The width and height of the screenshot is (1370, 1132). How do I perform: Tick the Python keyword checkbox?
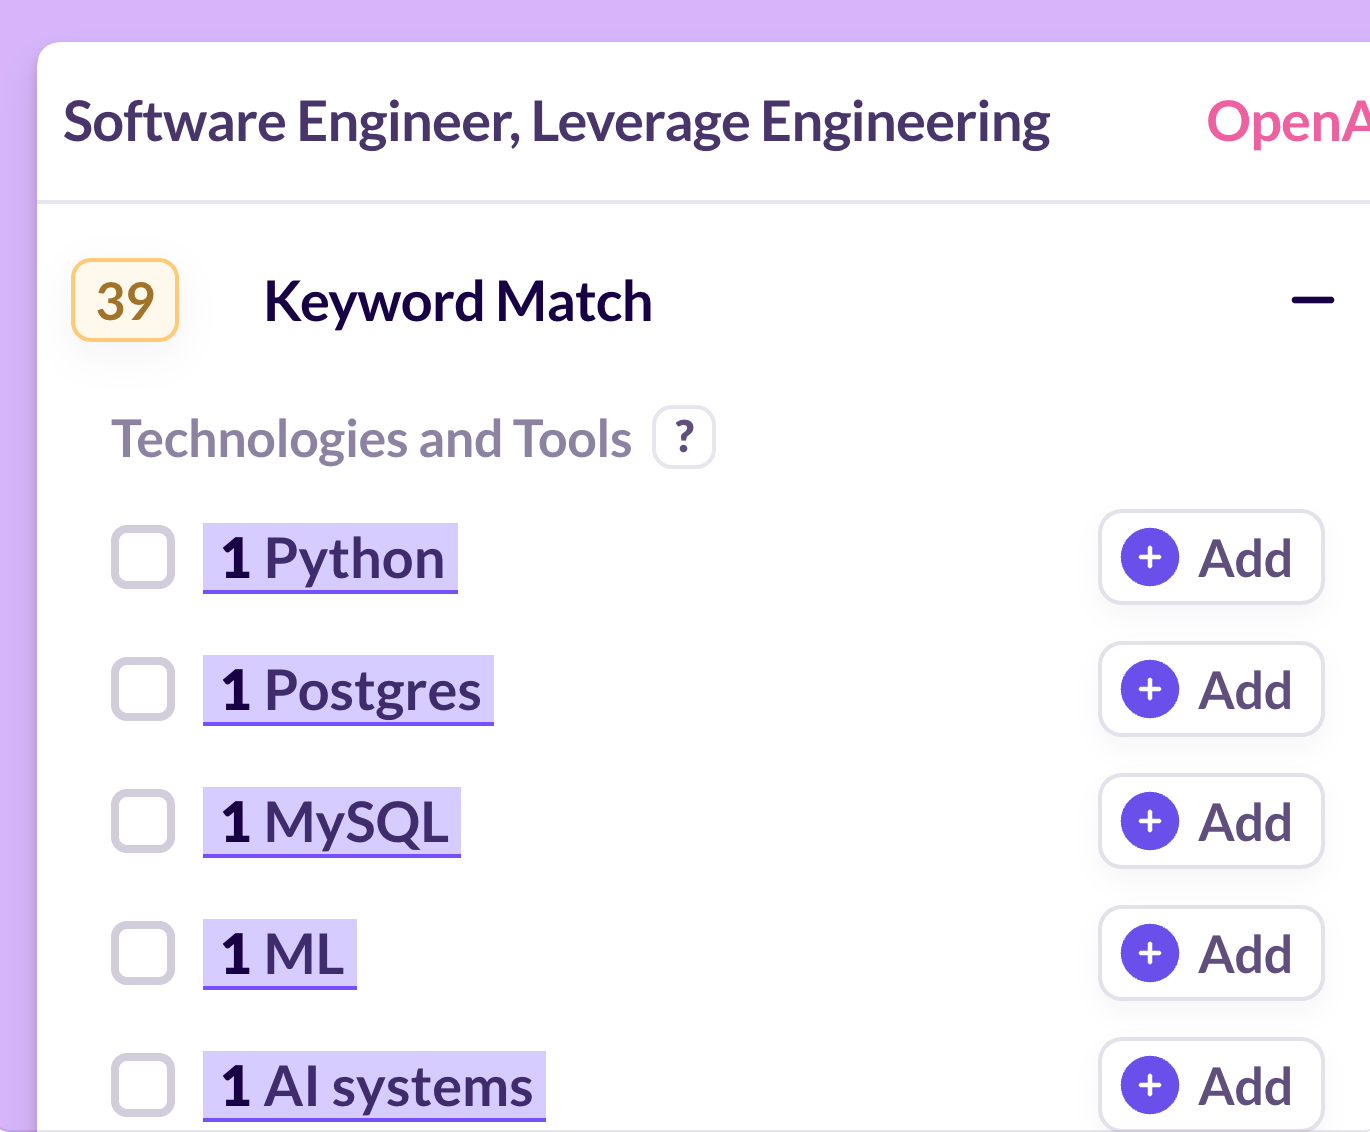[x=143, y=557]
